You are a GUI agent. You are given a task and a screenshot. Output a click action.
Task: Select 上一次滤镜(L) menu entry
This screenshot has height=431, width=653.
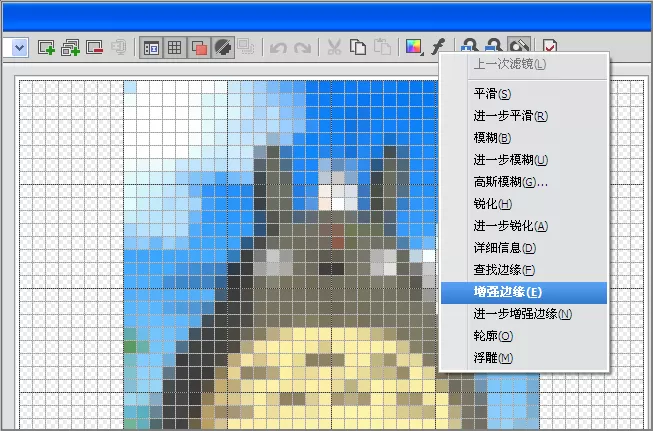524,64
